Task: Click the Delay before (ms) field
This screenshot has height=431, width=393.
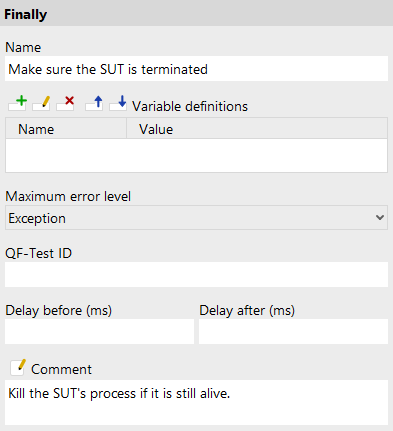Action: pos(99,331)
